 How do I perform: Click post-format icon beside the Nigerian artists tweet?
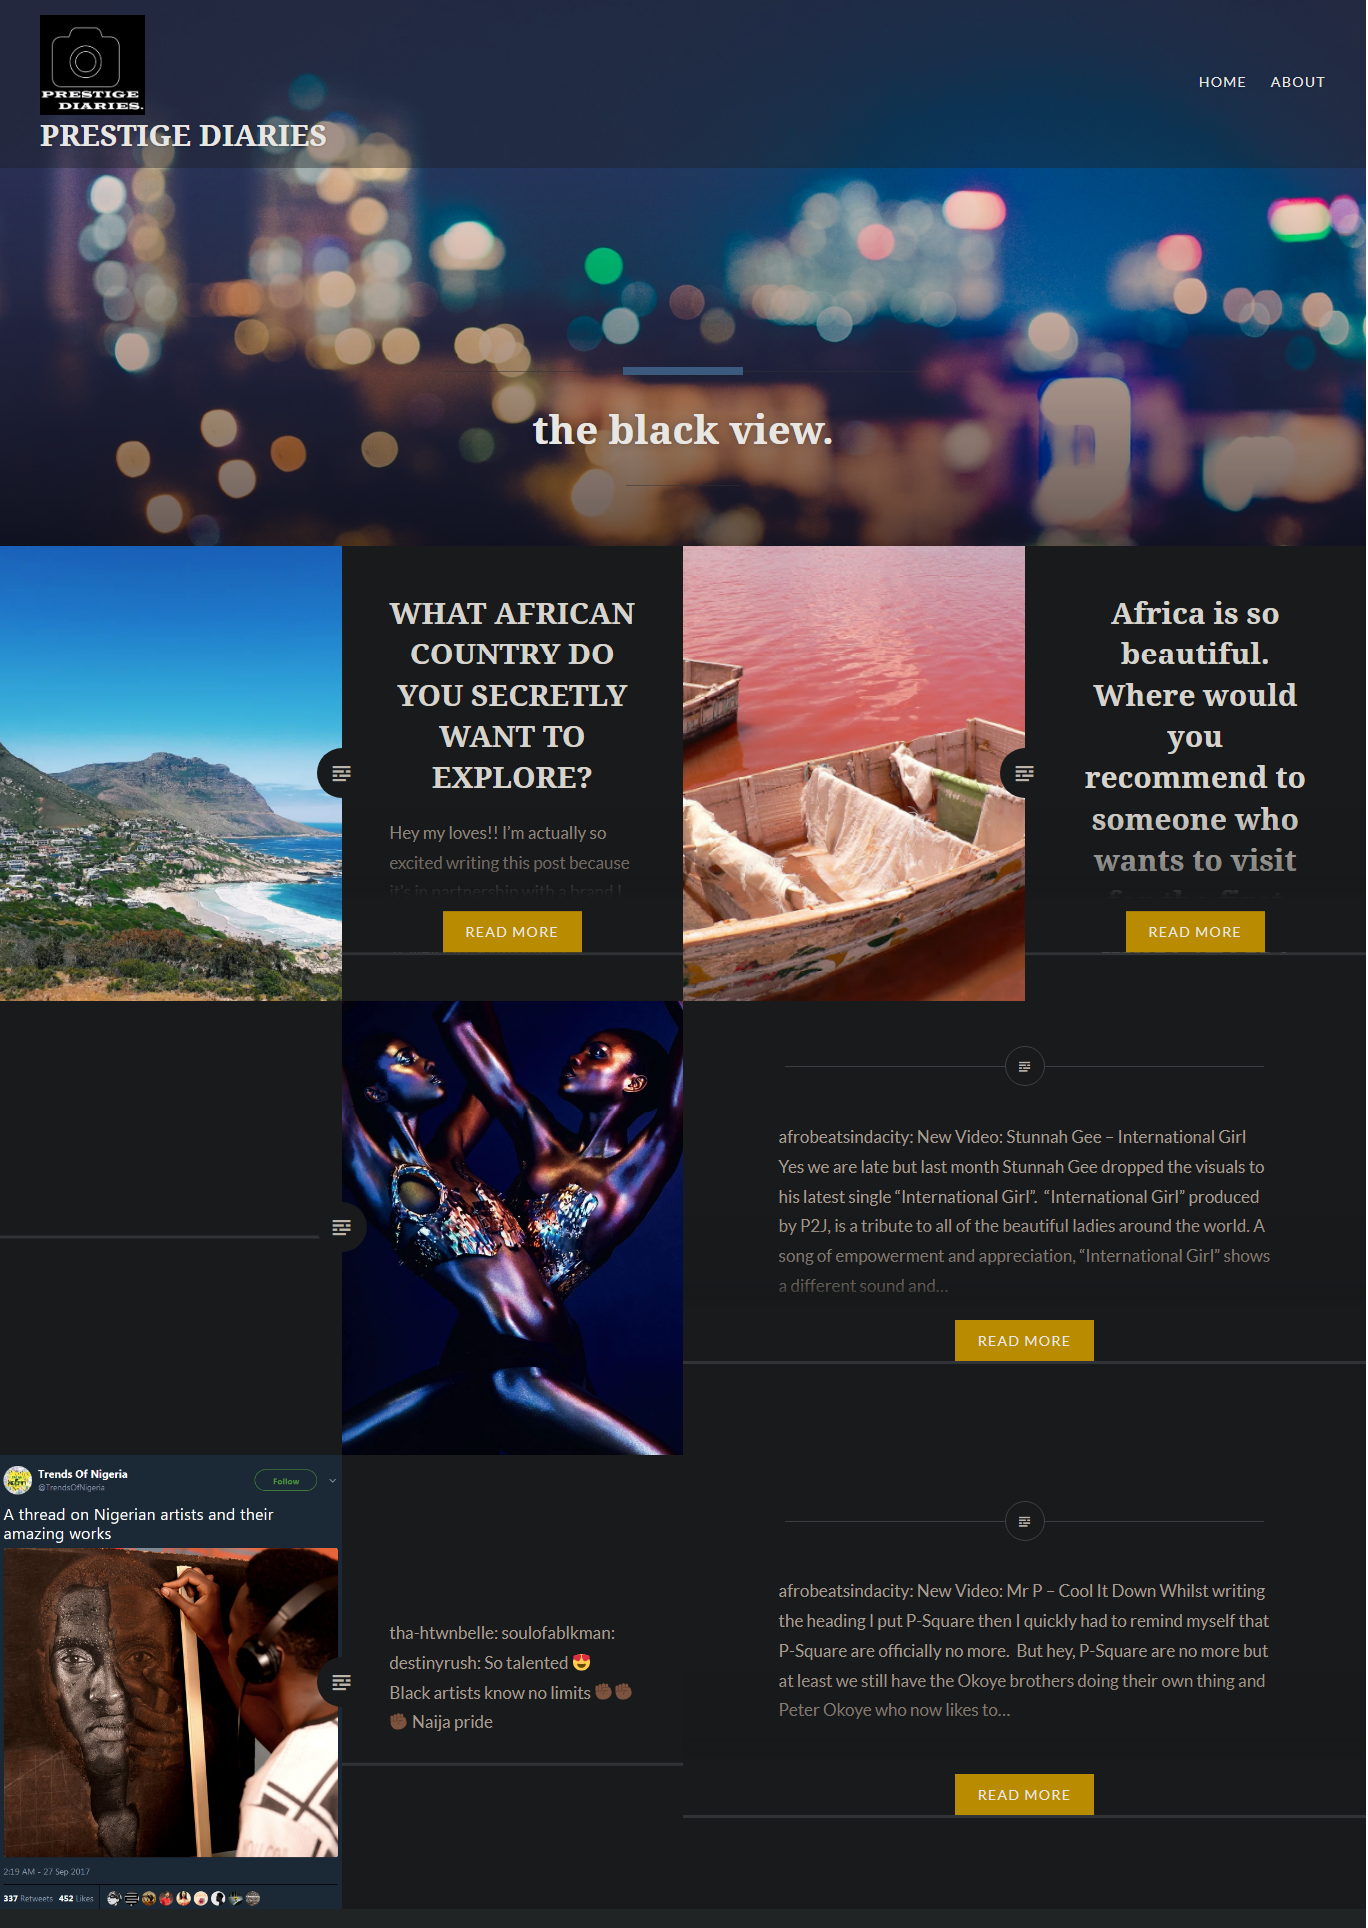point(341,1682)
